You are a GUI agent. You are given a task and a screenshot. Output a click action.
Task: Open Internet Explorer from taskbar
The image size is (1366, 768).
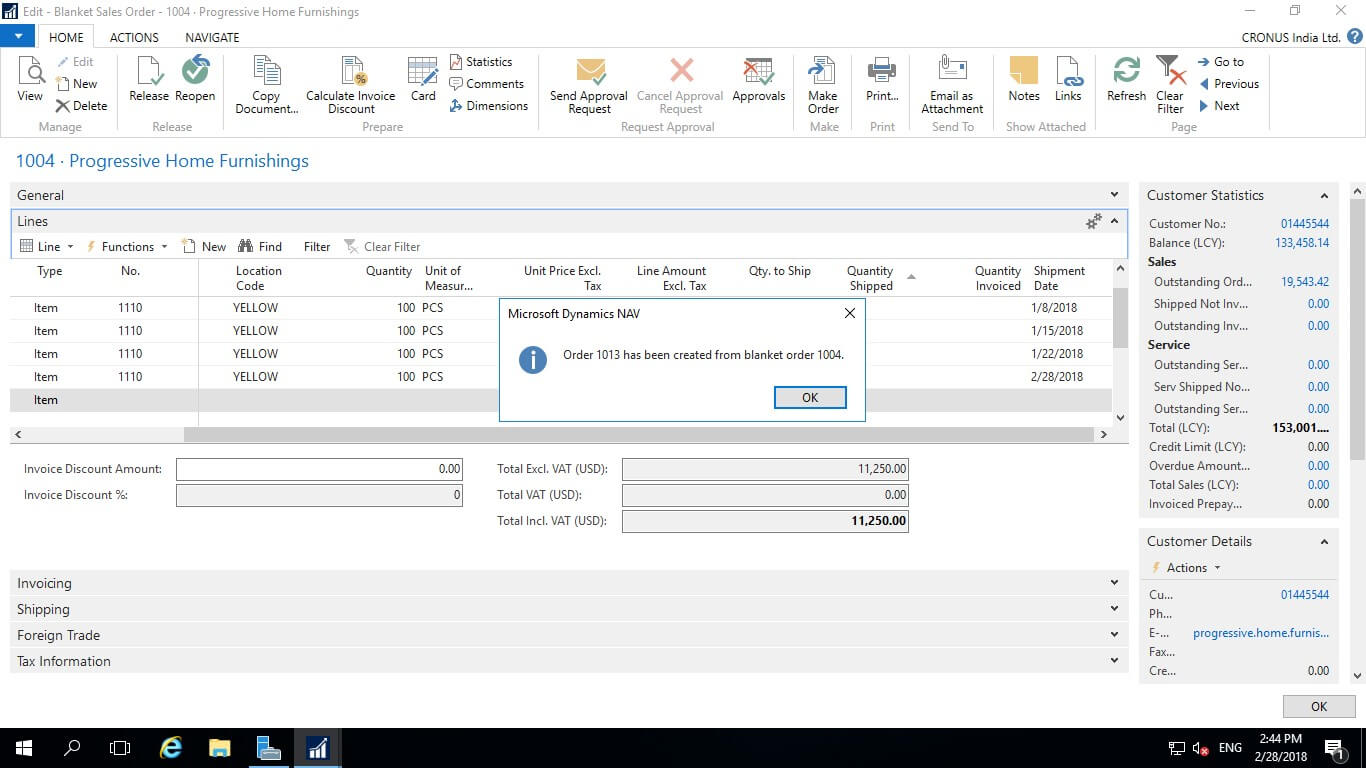171,747
